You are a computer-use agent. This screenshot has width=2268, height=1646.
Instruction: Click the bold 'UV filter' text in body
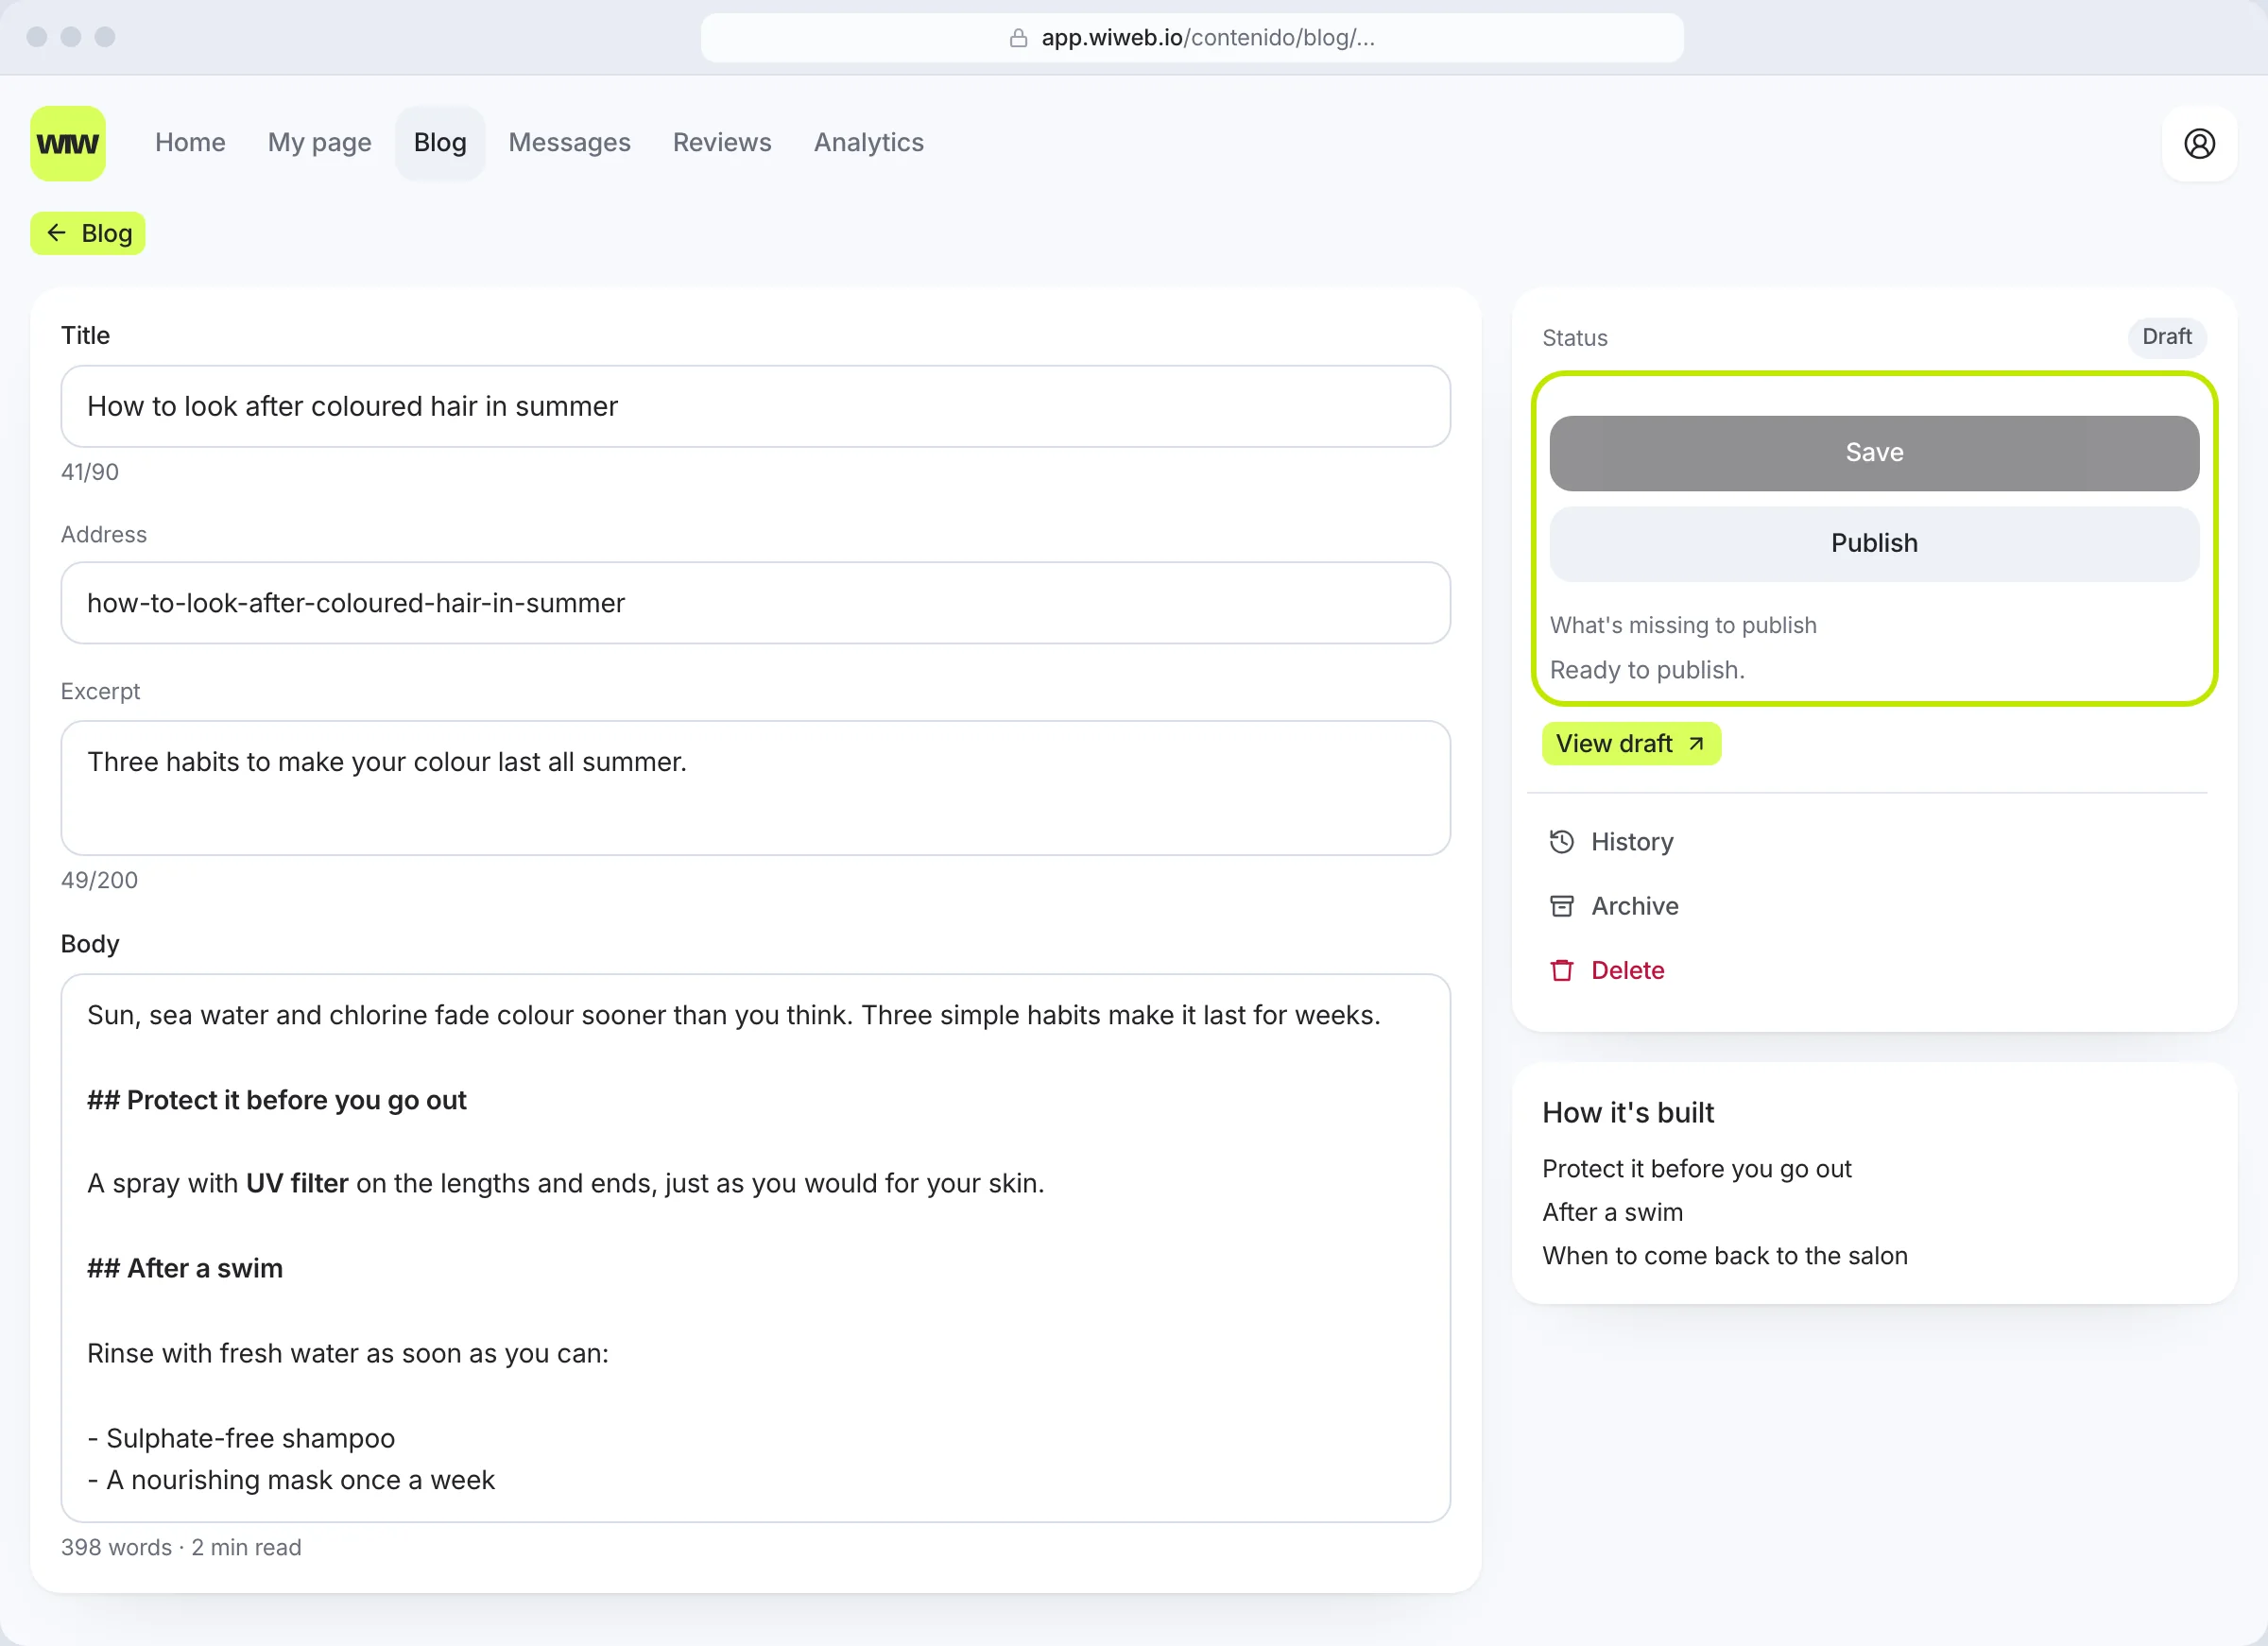[x=297, y=1184]
